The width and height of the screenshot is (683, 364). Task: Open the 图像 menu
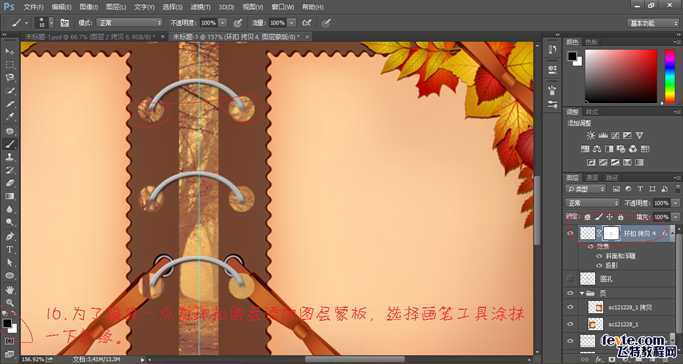point(89,7)
